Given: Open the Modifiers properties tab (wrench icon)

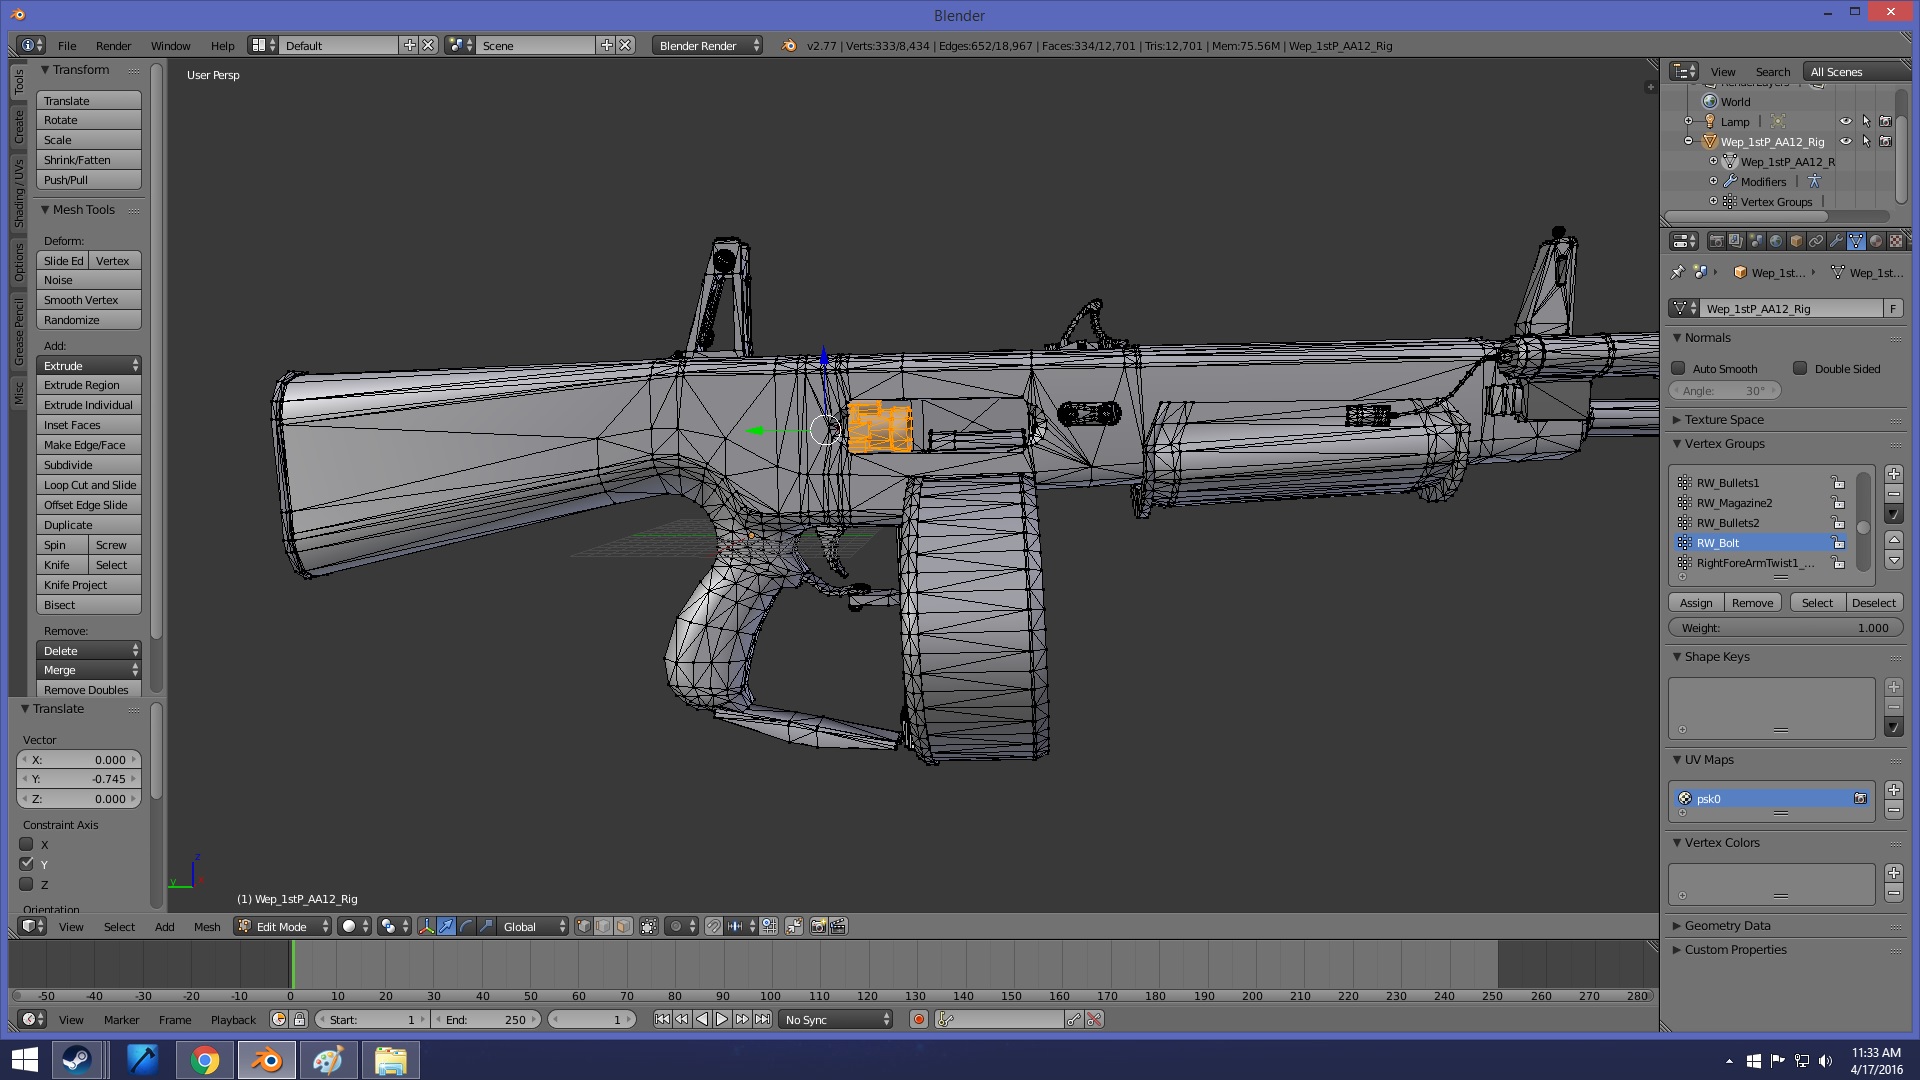Looking at the screenshot, I should [x=1836, y=241].
